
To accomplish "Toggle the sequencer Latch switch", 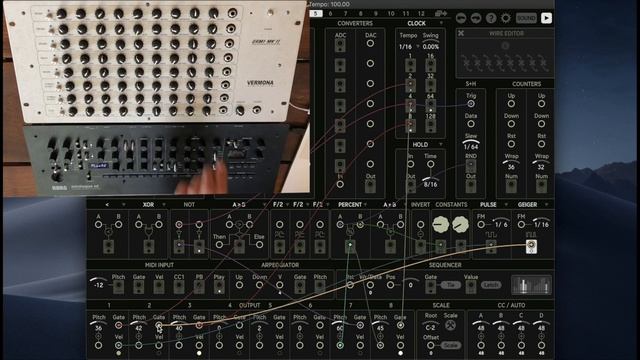I will [x=491, y=285].
